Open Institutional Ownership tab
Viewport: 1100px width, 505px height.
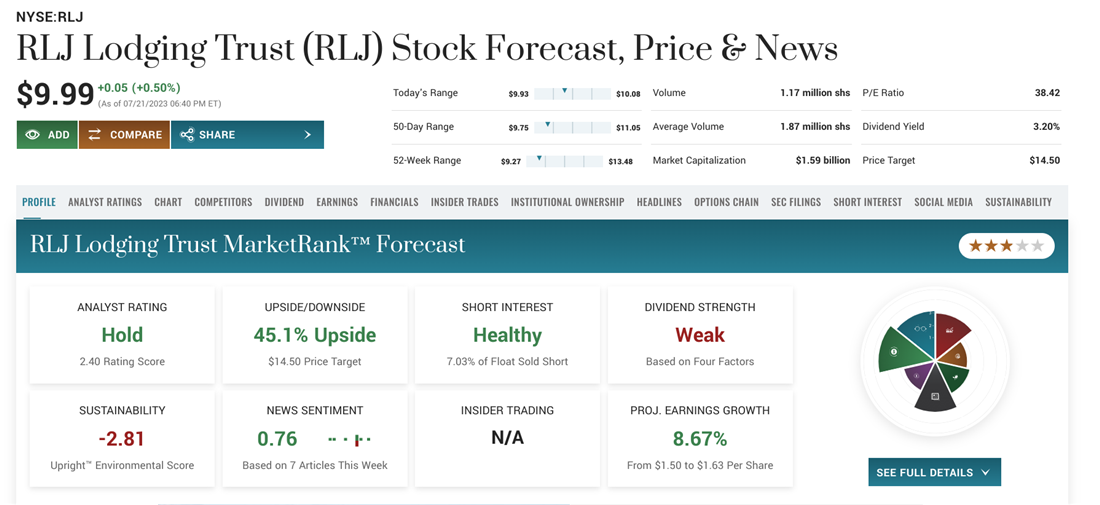(x=568, y=202)
